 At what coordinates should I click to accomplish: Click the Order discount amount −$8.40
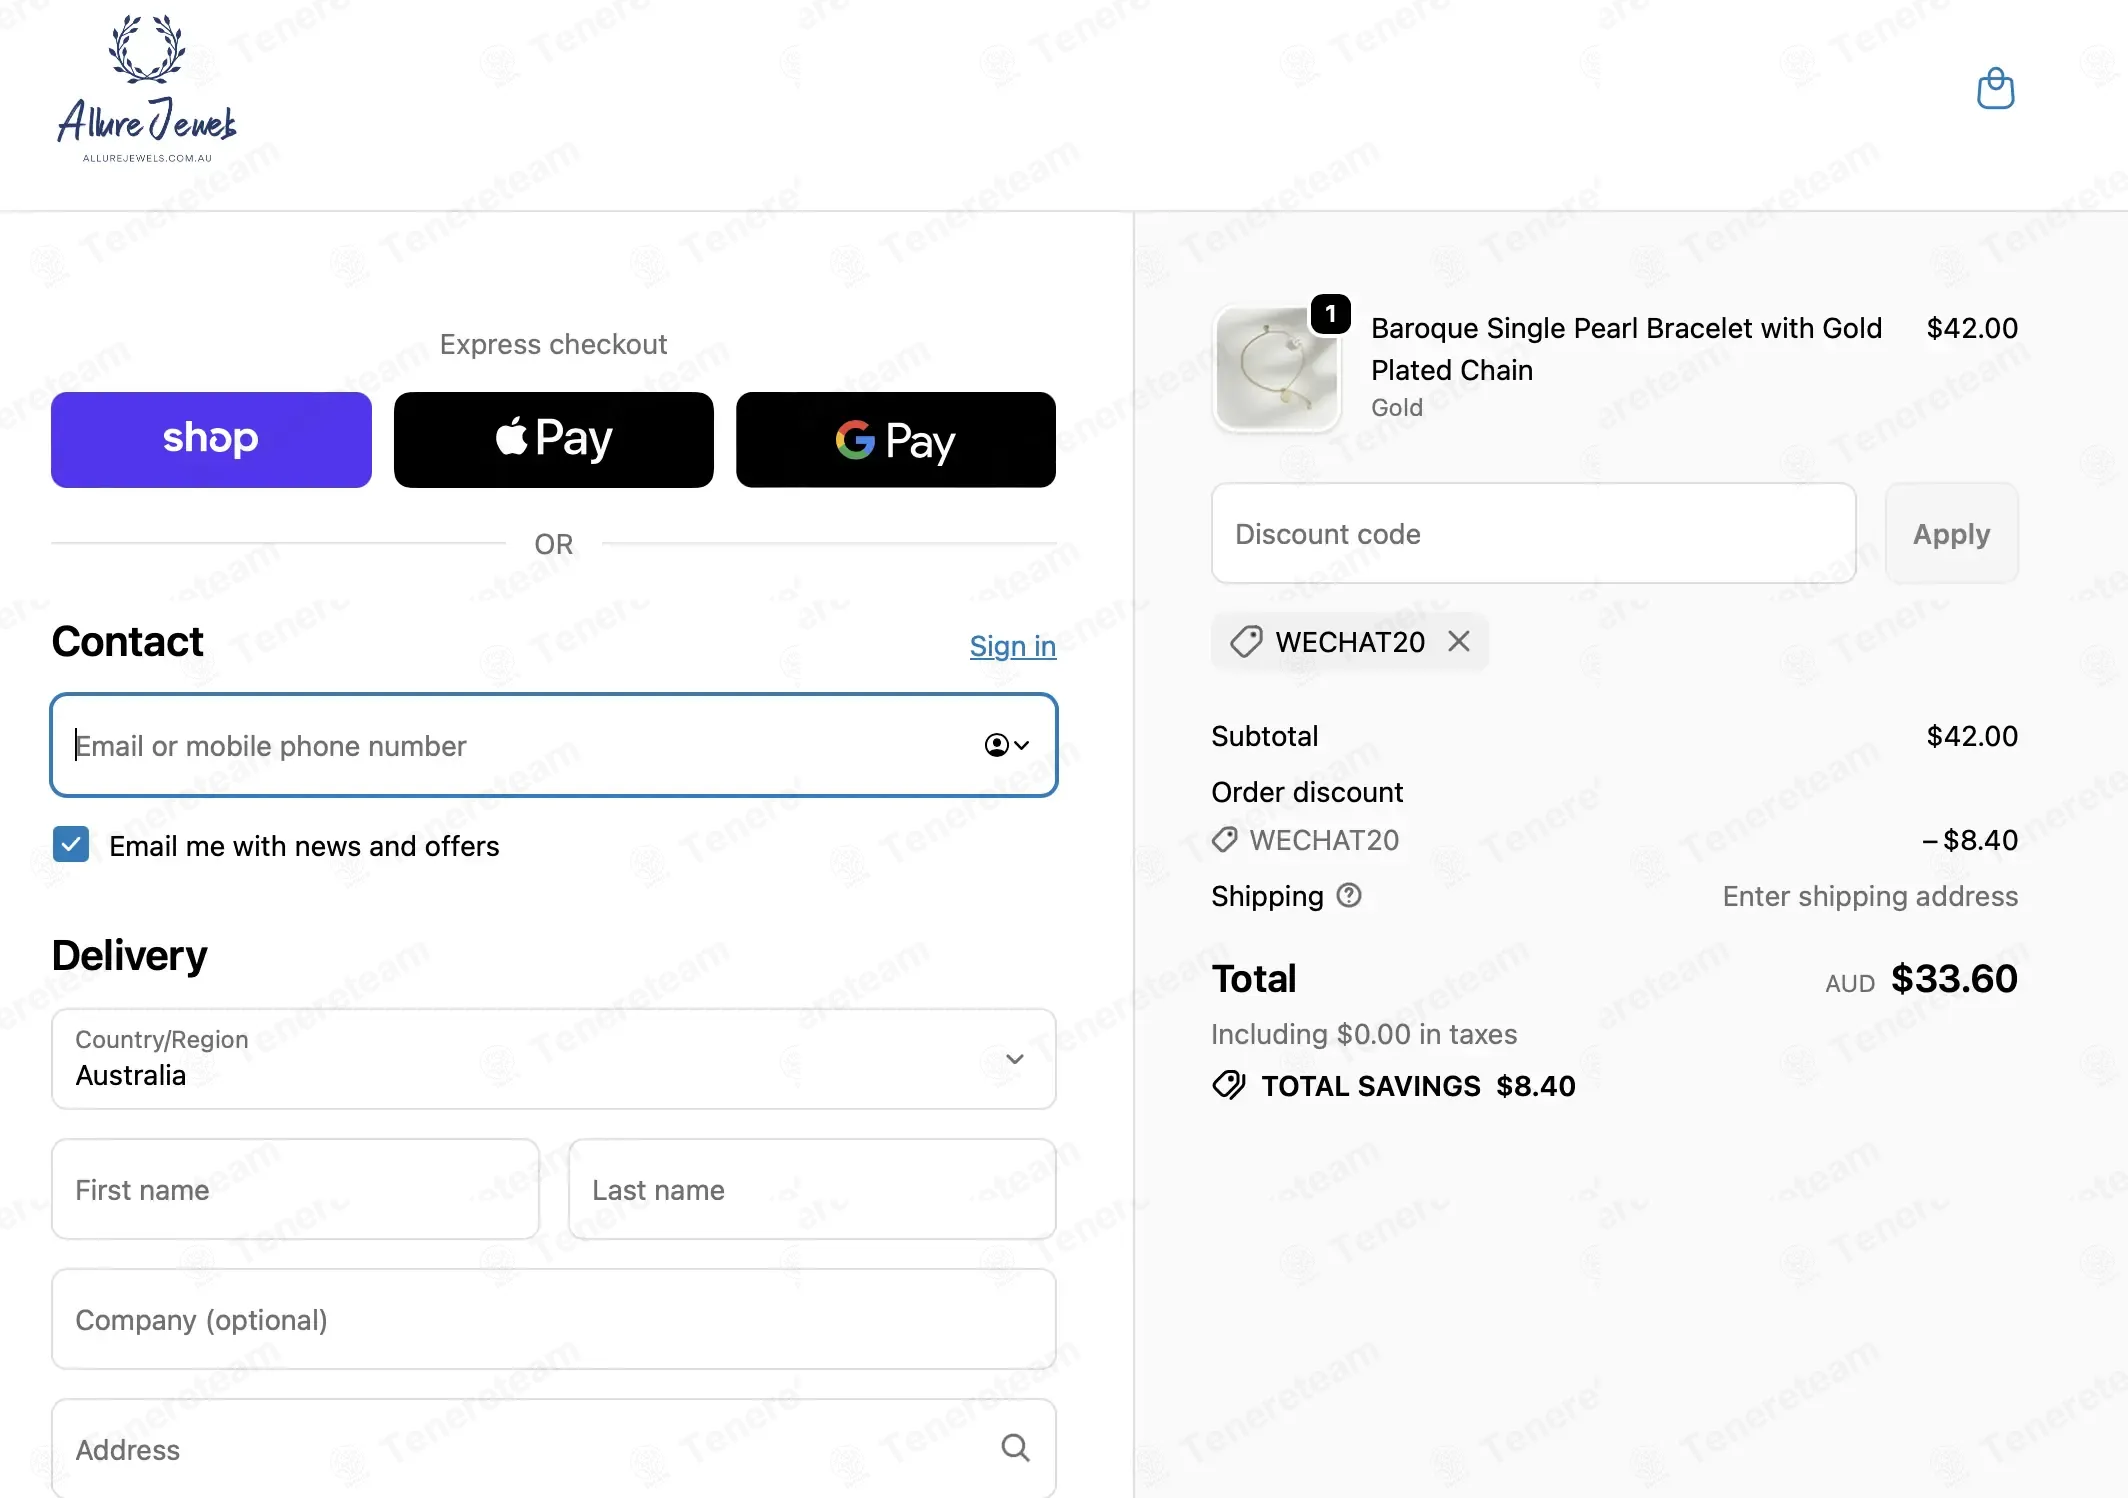(1969, 840)
